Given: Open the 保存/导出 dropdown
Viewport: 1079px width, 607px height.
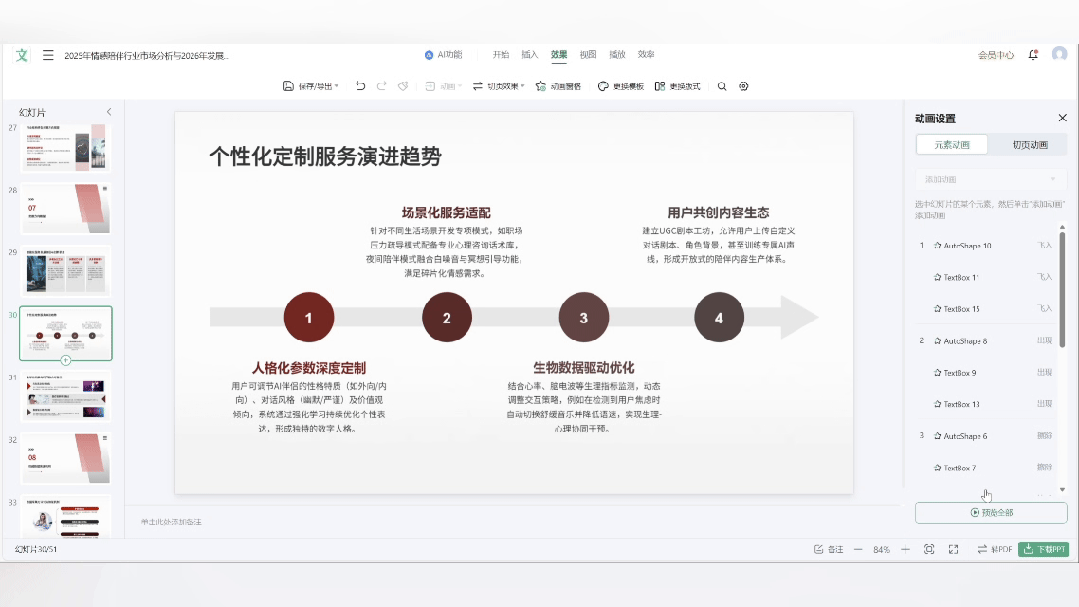Looking at the screenshot, I should [x=315, y=87].
